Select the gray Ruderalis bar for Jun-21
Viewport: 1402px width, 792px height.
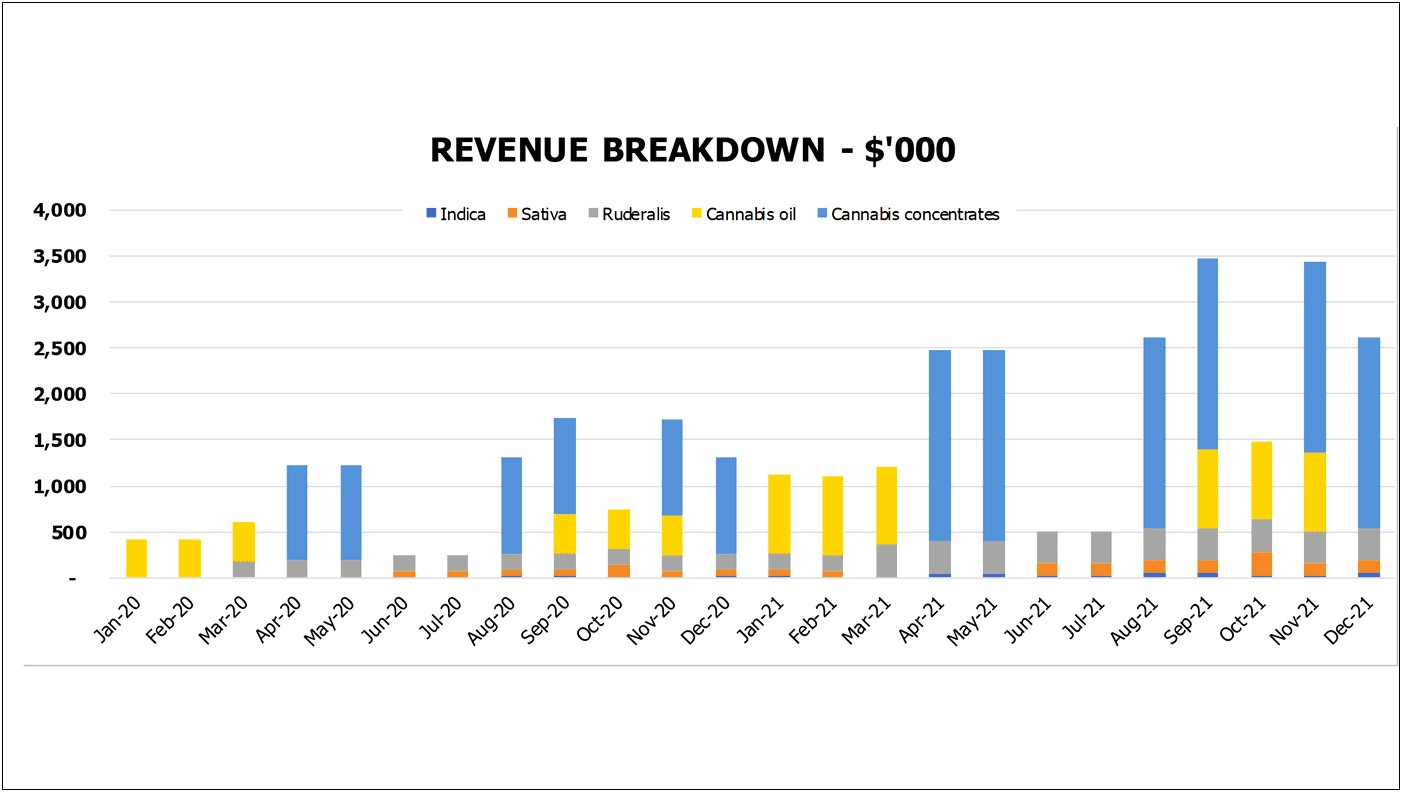click(x=1046, y=547)
